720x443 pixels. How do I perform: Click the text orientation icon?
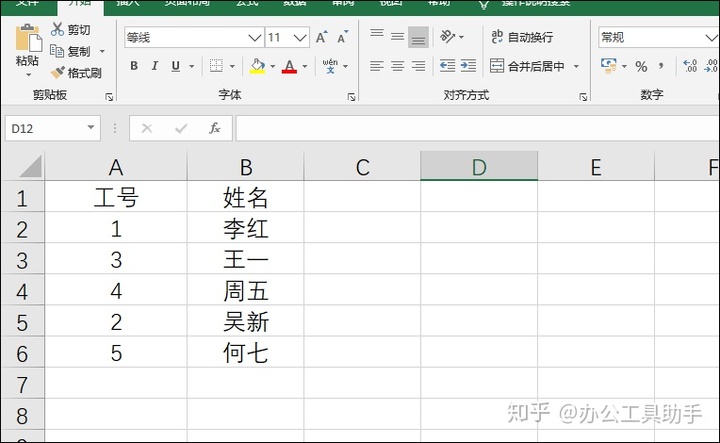(x=448, y=36)
